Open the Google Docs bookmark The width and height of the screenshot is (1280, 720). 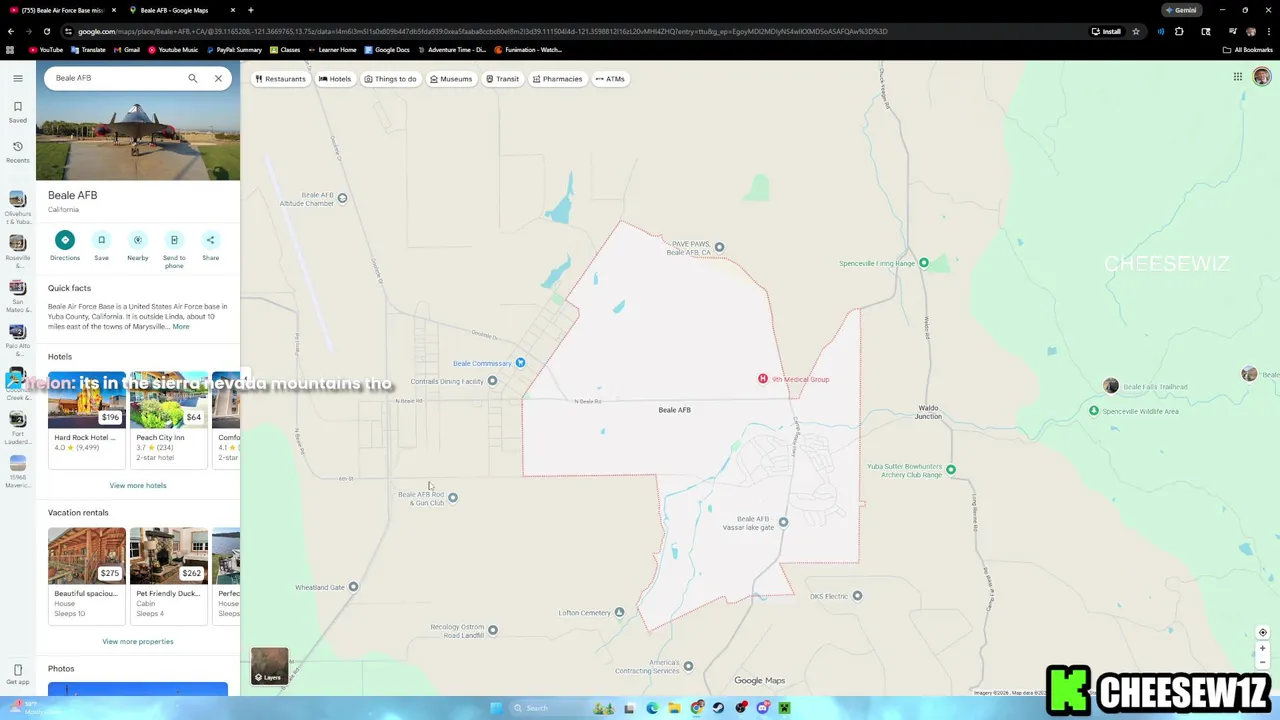point(387,49)
